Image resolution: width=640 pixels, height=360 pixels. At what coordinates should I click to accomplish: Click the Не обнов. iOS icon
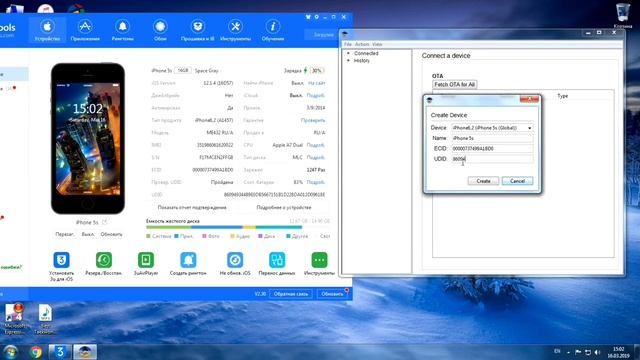point(235,260)
